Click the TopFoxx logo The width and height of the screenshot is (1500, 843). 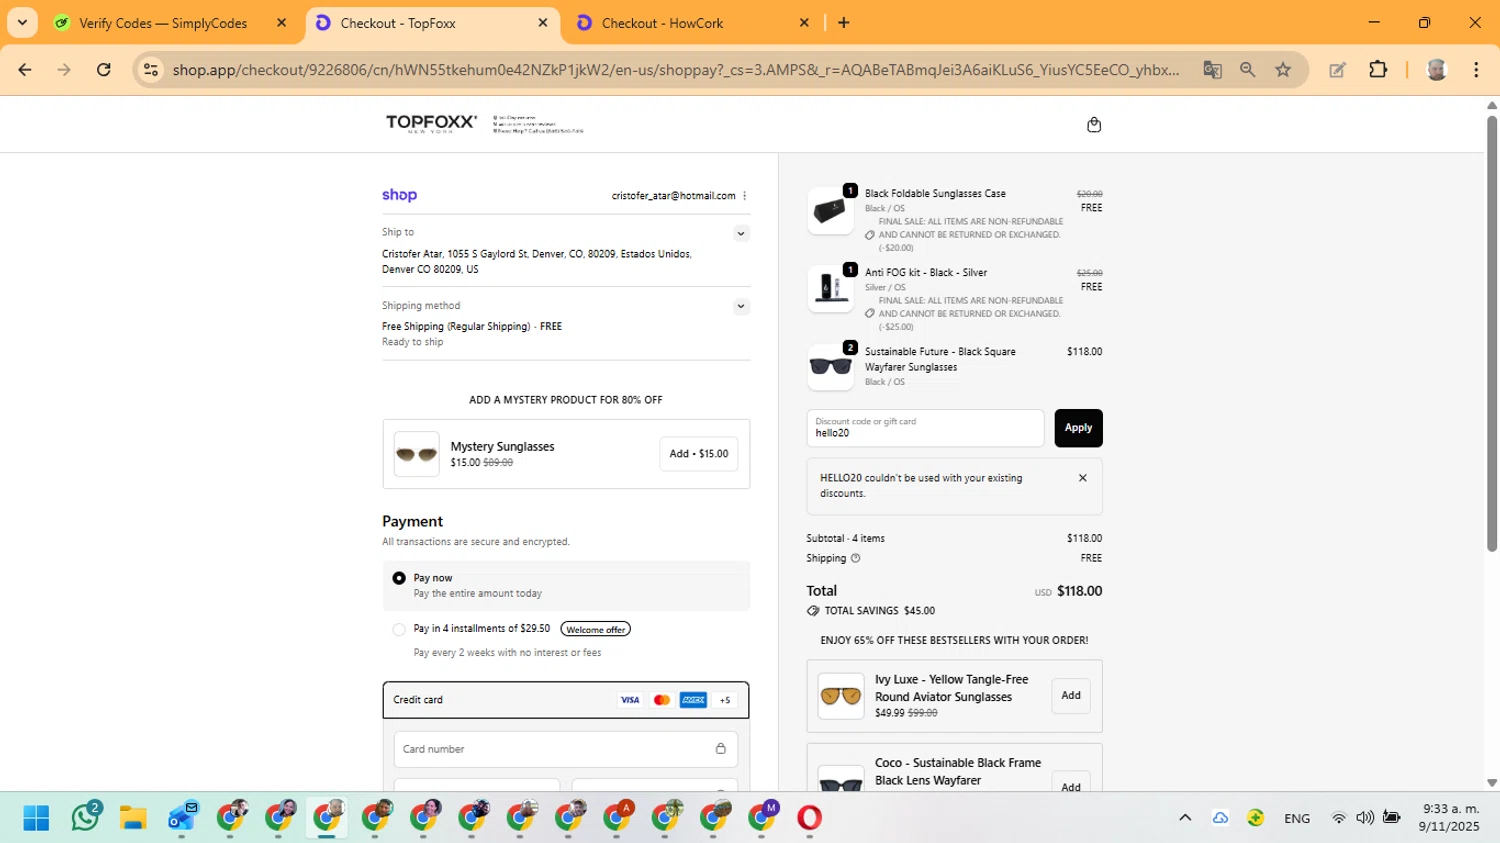431,123
